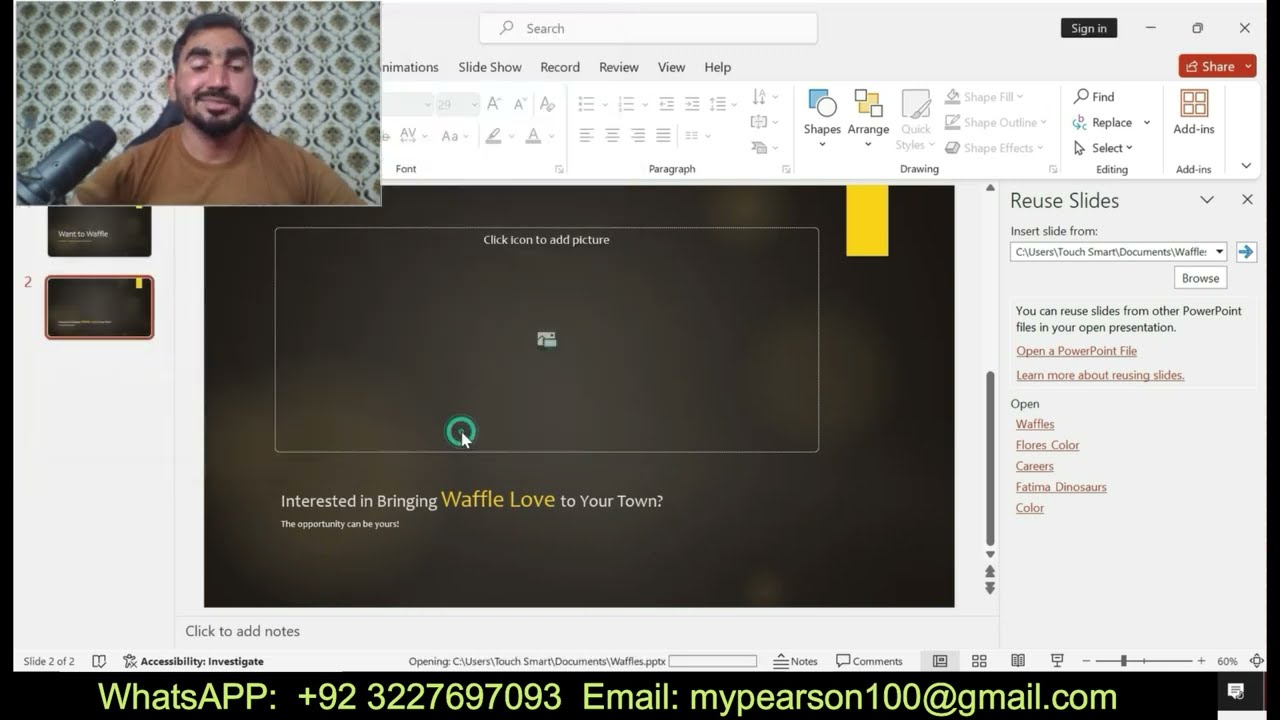Click Increase Font Size icon
Viewport: 1280px width, 720px height.
click(494, 104)
